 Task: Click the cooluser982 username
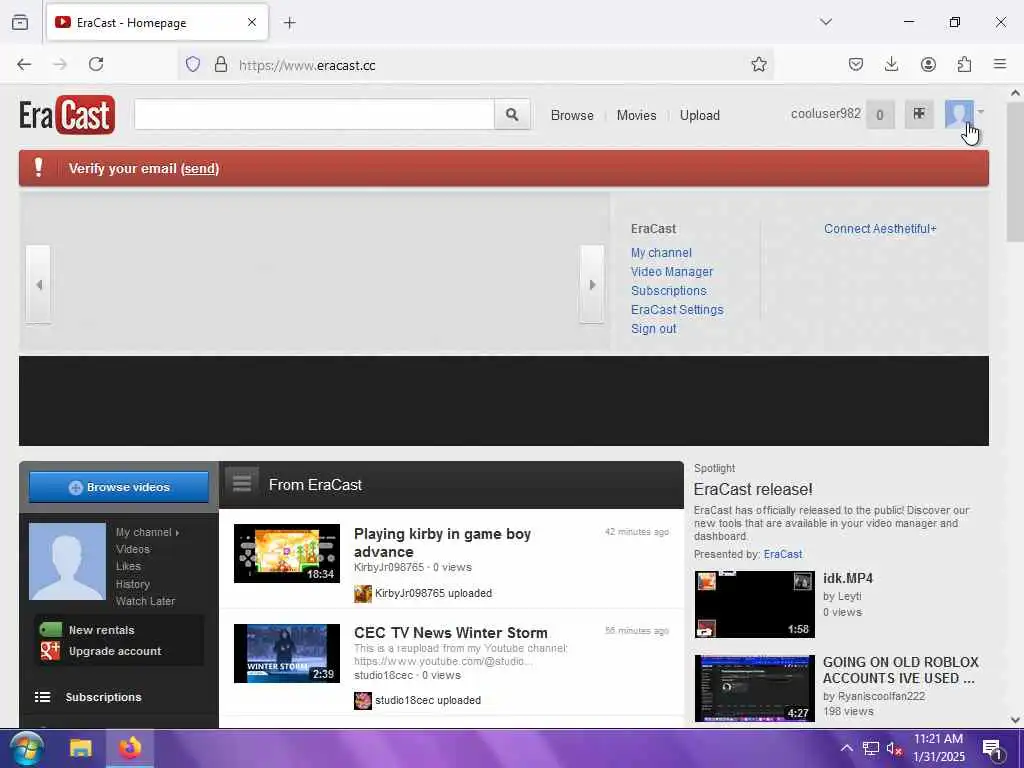tap(825, 114)
